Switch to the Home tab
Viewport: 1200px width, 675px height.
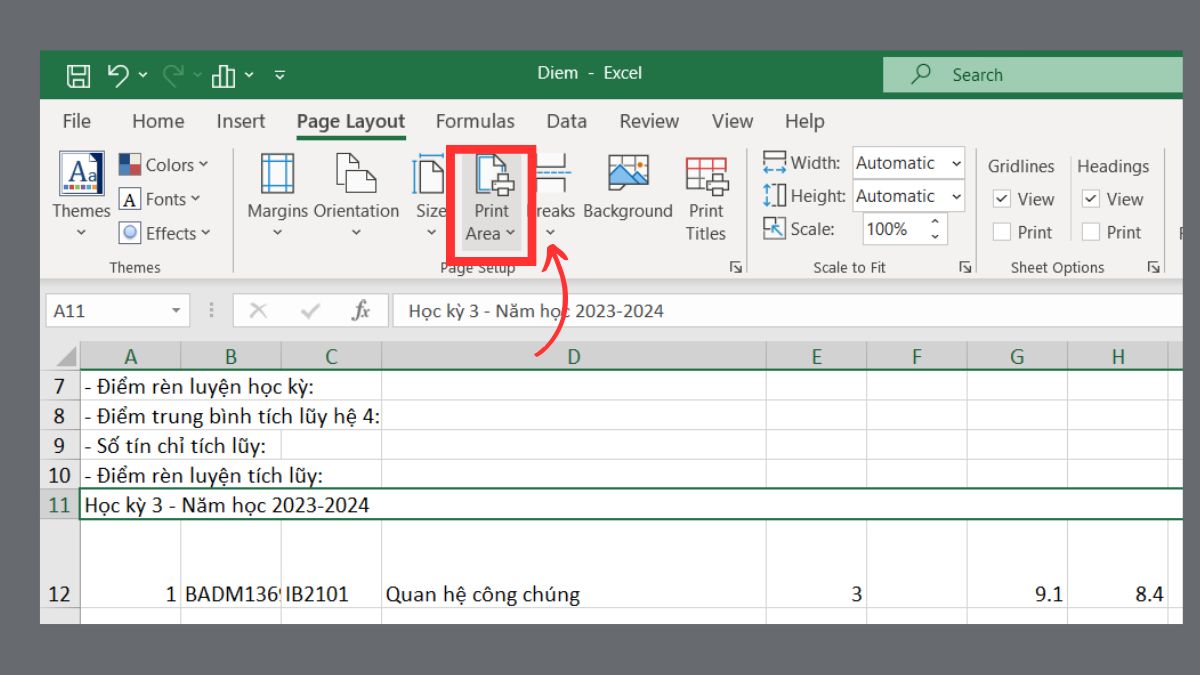(158, 121)
